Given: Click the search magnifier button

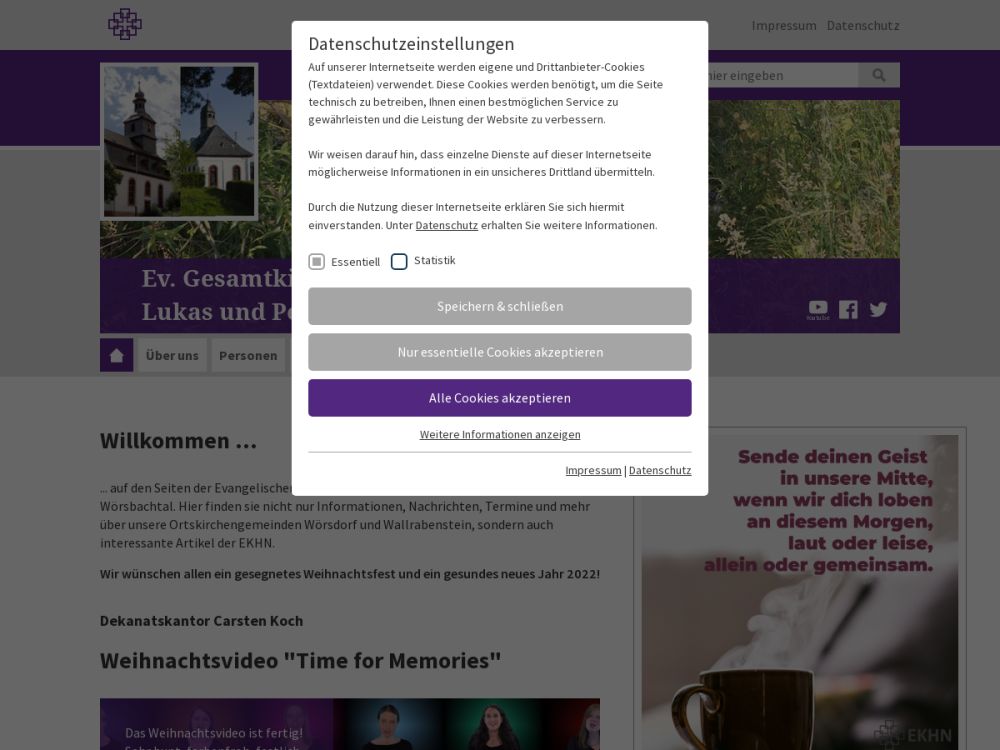Looking at the screenshot, I should (x=879, y=75).
